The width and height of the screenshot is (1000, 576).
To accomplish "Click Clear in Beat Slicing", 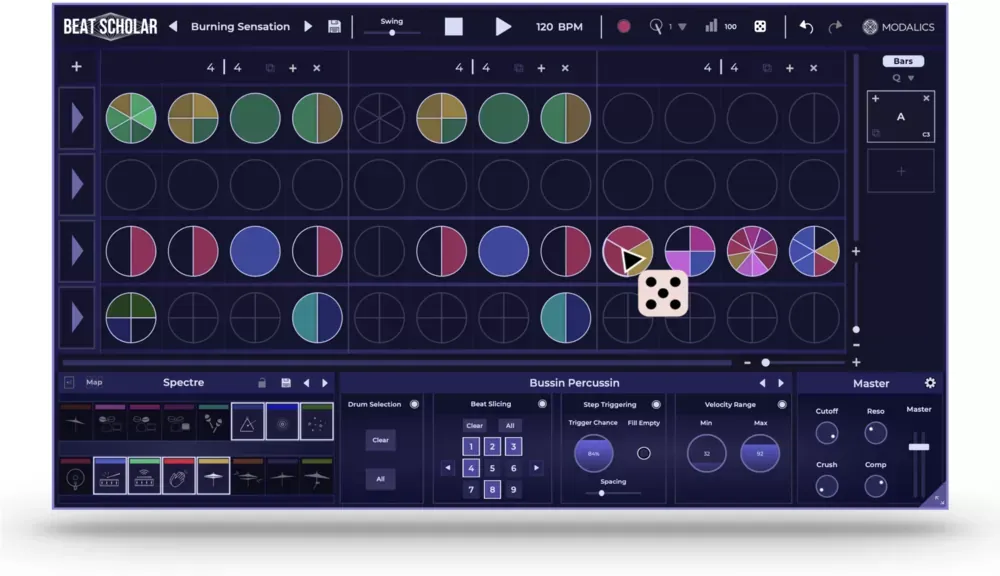I will 474,425.
